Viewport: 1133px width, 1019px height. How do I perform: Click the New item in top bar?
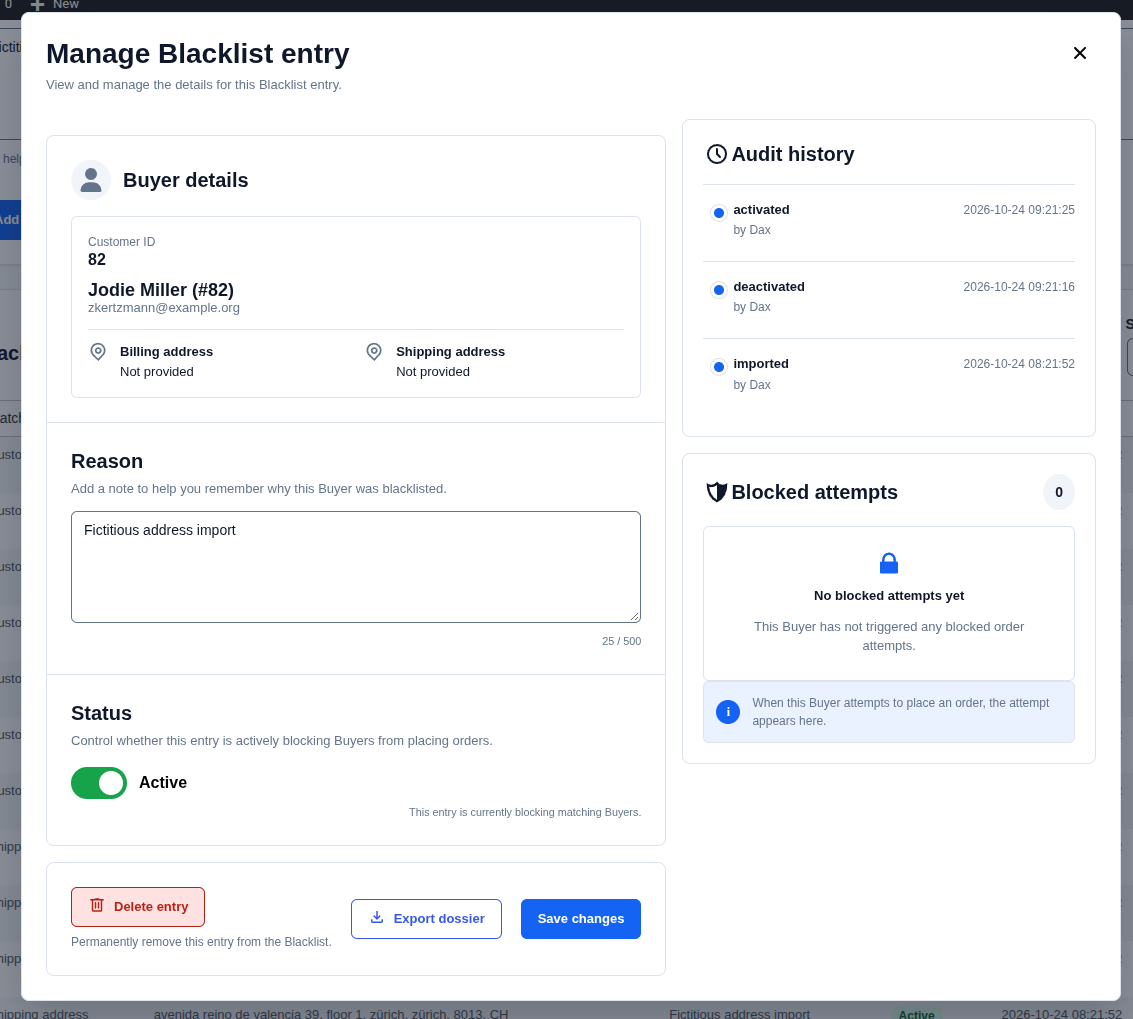[55, 5]
